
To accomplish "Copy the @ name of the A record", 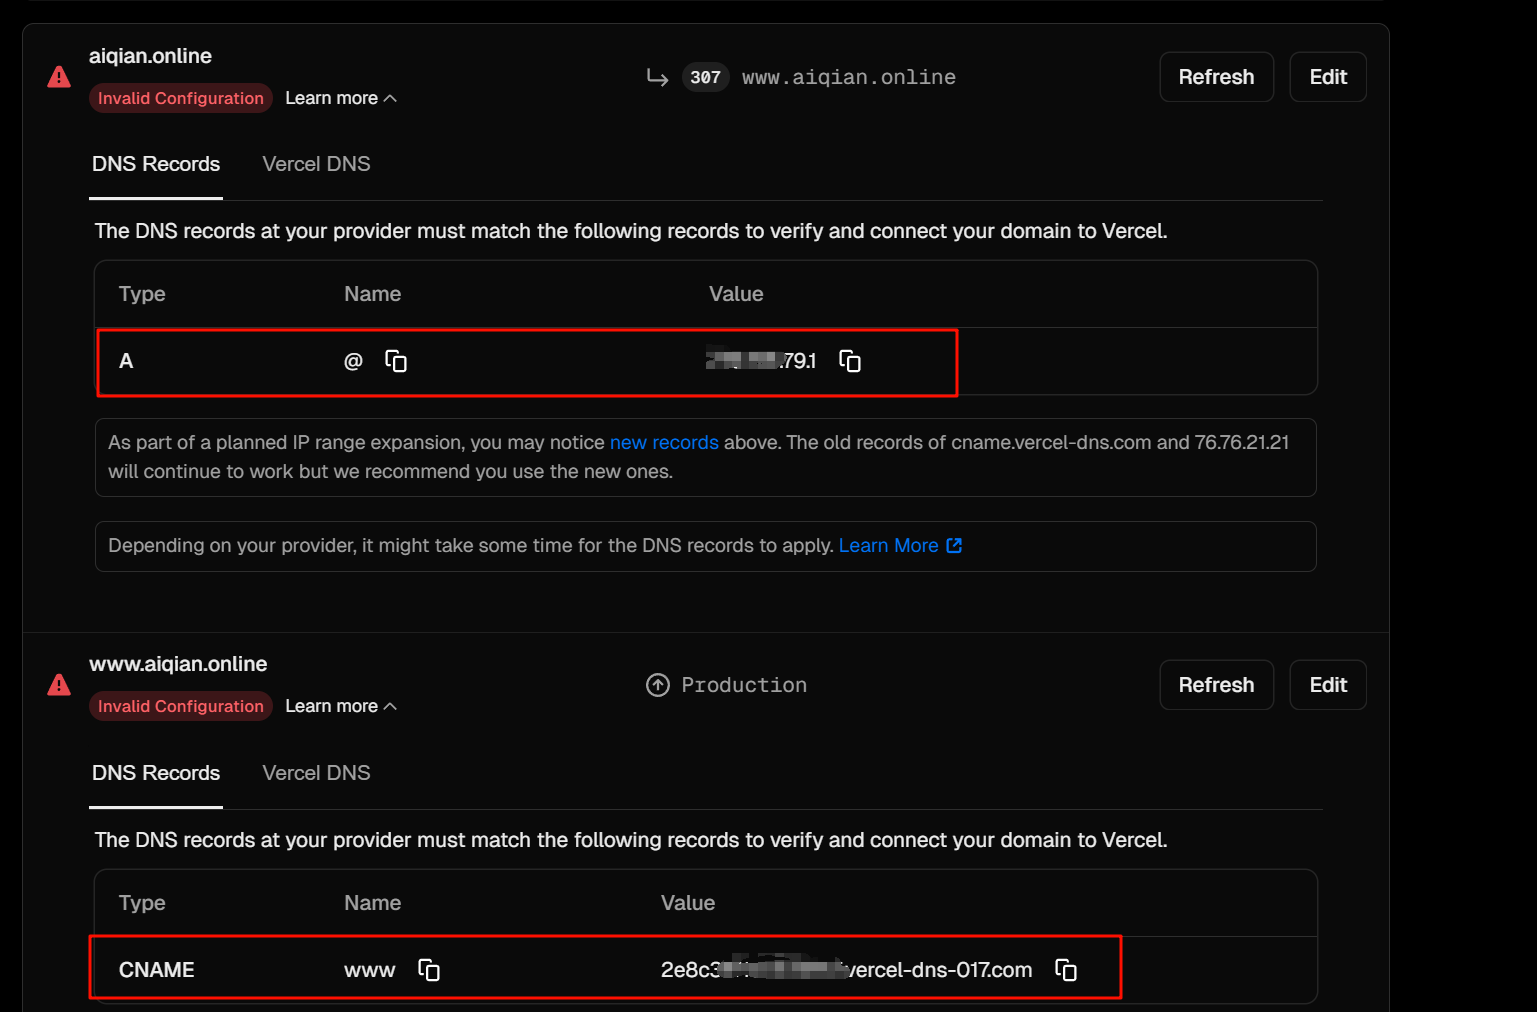I will tap(396, 361).
